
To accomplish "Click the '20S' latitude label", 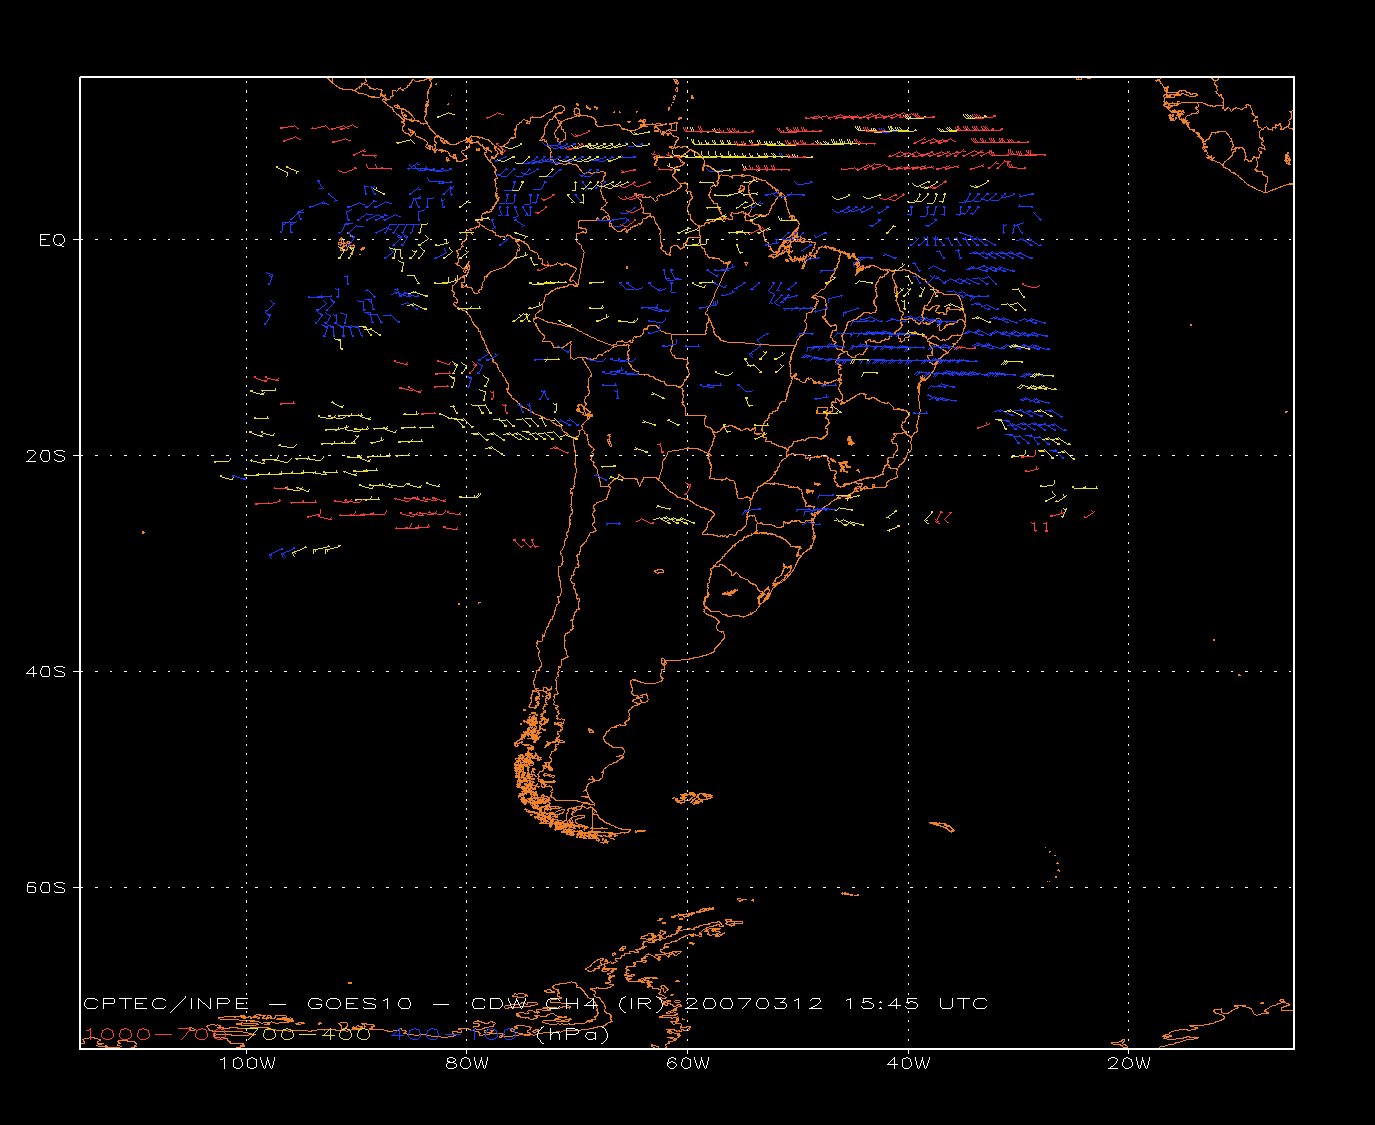I will (x=45, y=456).
